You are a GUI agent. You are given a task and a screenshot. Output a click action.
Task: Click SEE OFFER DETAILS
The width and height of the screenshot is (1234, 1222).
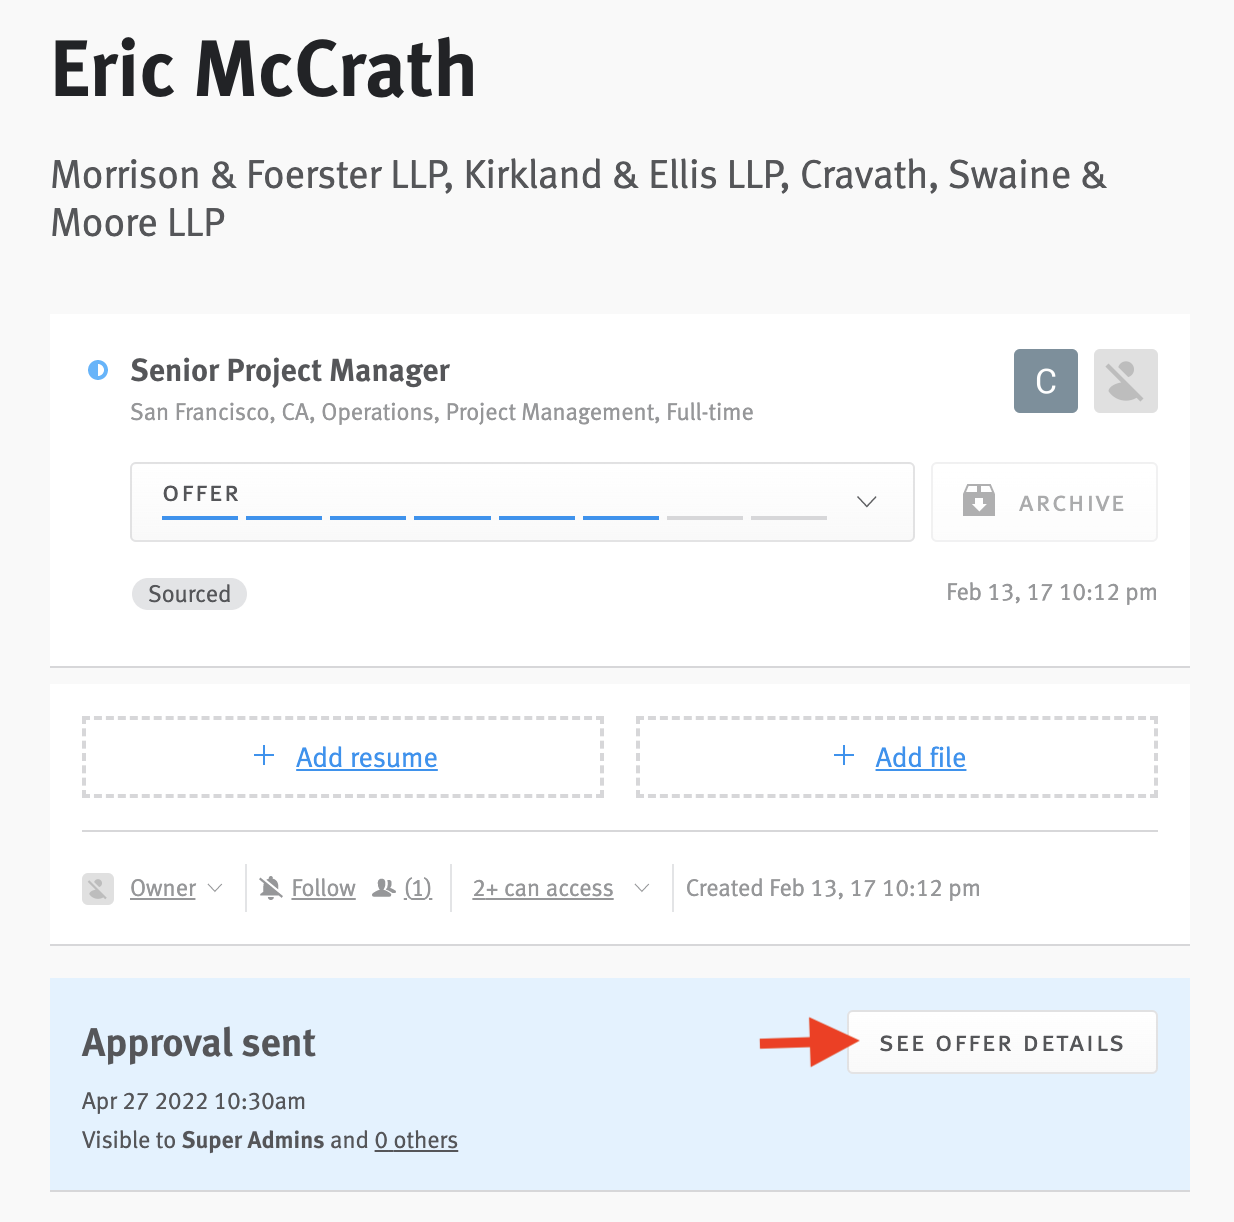[1001, 1042]
